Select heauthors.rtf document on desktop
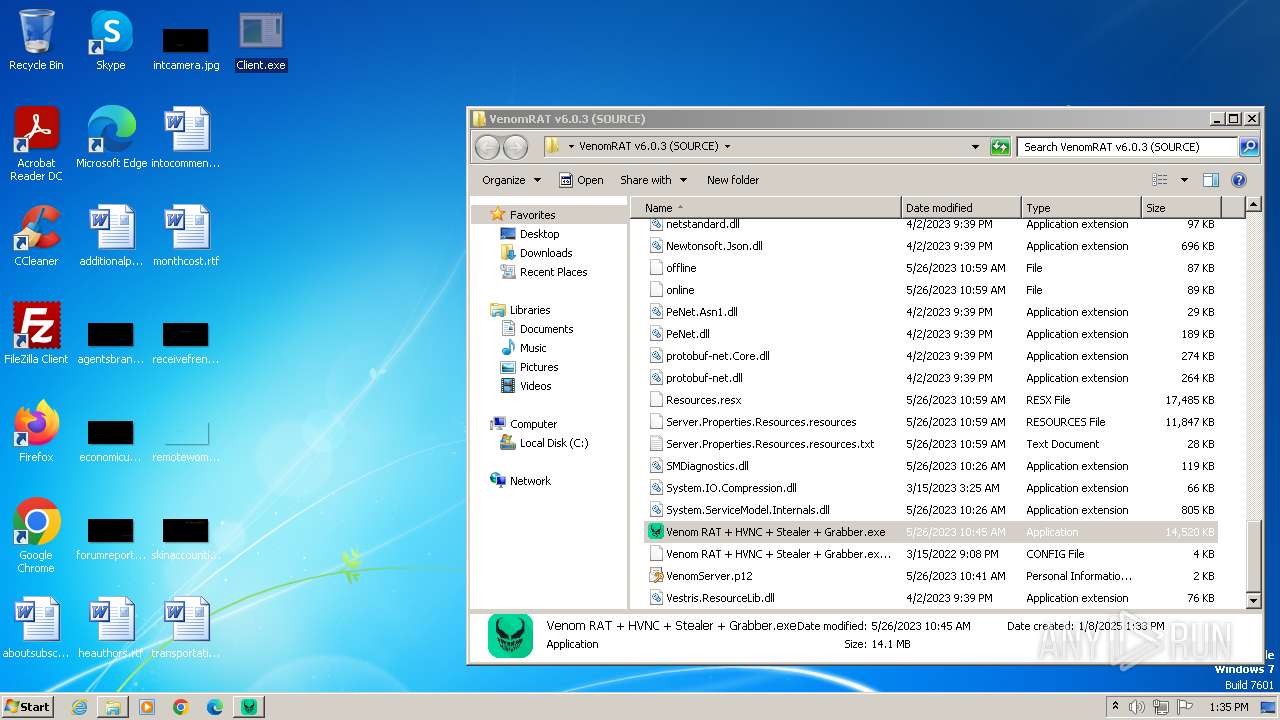Screen dimensions: 1280x720 pyautogui.click(x=111, y=629)
